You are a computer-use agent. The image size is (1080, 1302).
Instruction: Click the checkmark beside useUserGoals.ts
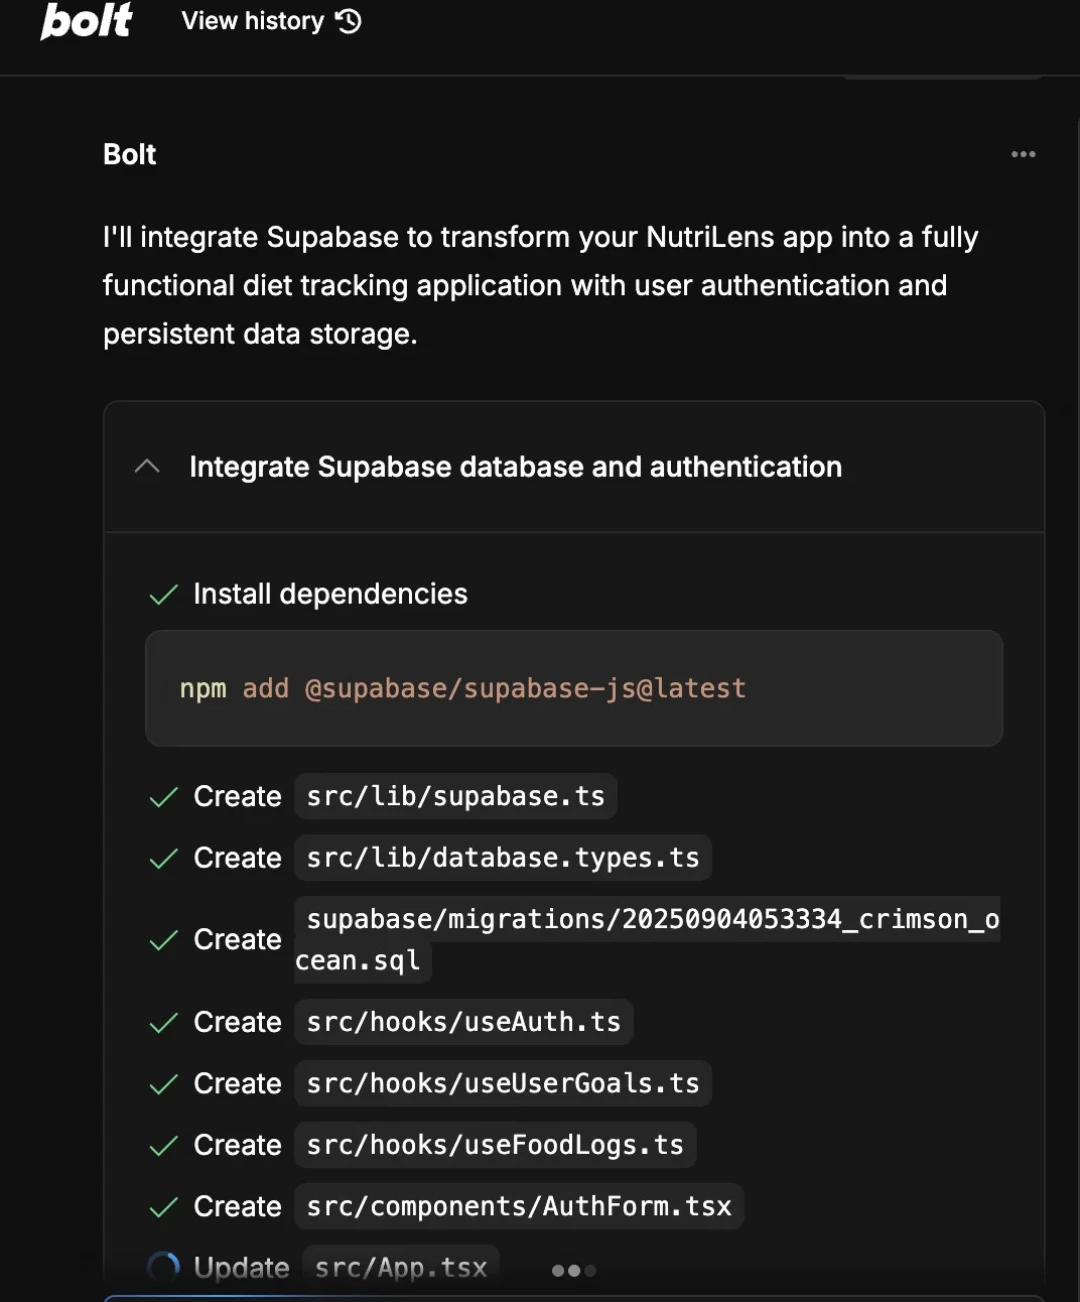163,1084
